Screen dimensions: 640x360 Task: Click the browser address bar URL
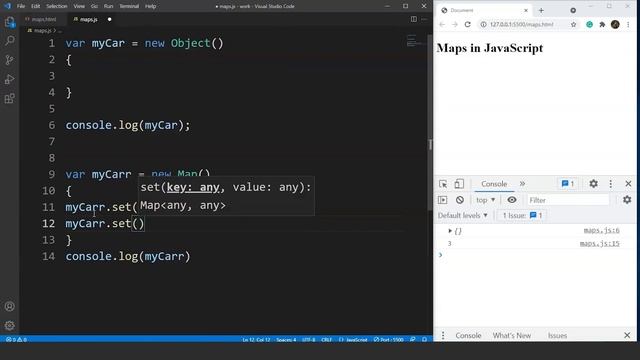coord(522,24)
